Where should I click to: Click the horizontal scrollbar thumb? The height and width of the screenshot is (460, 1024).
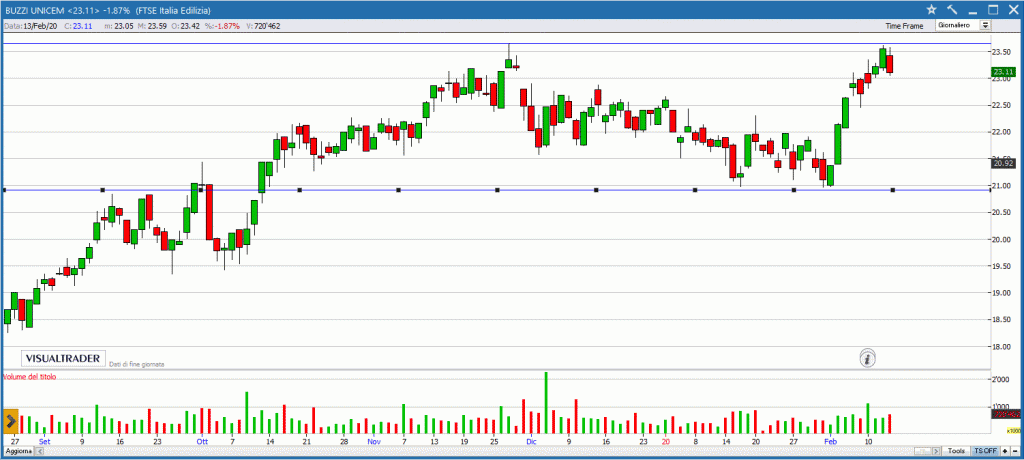(x=922, y=451)
